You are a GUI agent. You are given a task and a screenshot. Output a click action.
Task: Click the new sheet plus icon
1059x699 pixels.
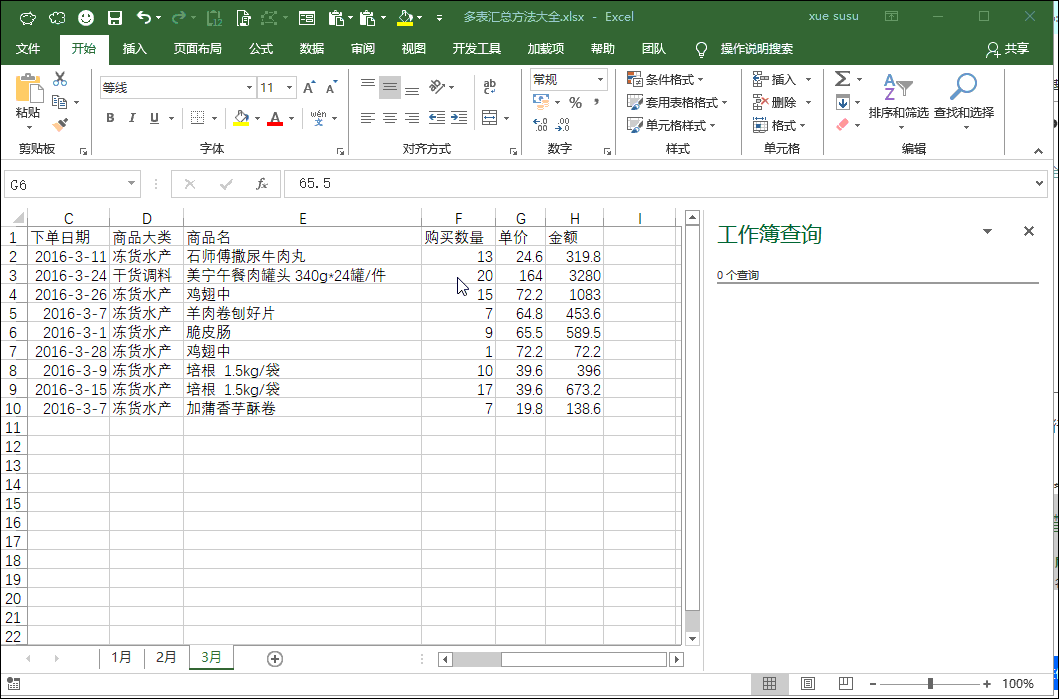click(275, 659)
